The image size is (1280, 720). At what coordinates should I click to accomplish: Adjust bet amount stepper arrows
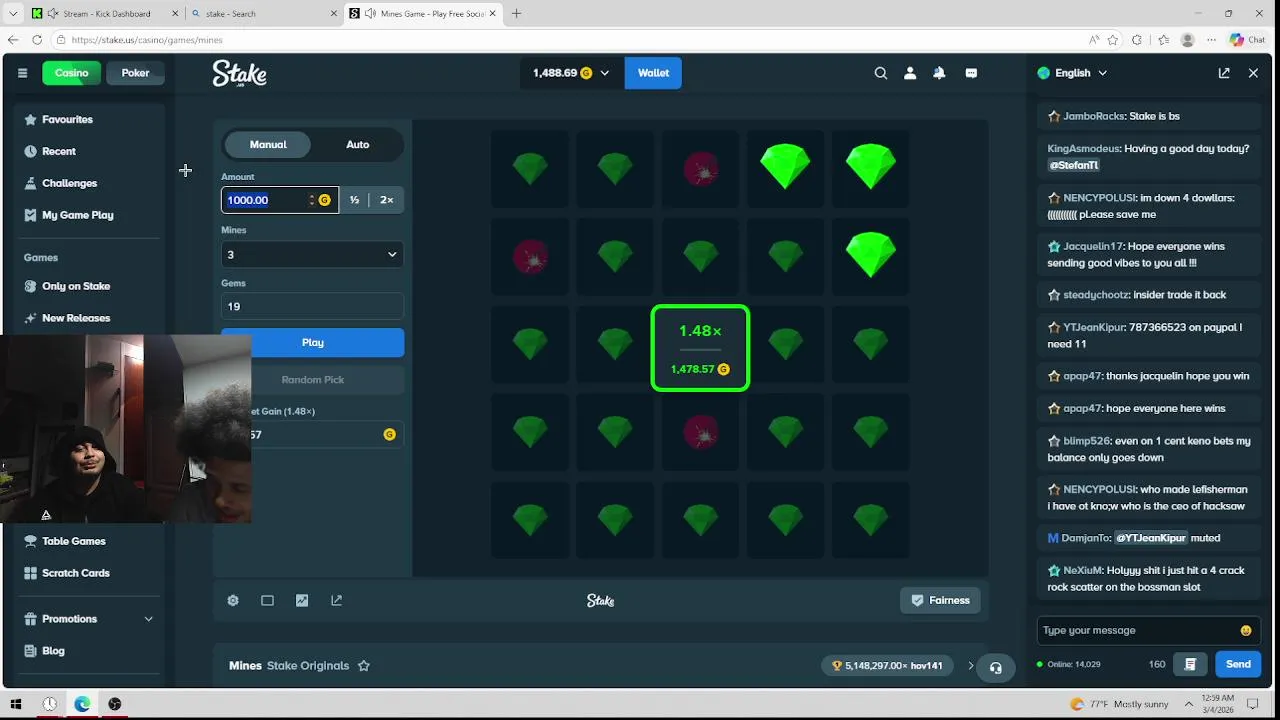[x=312, y=200]
